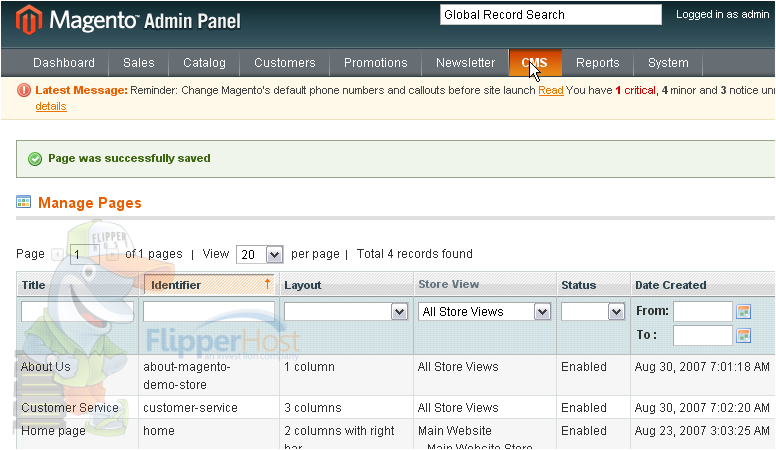Open the All Store Views filter dropdown
Screen dimensions: 776x450
485,312
